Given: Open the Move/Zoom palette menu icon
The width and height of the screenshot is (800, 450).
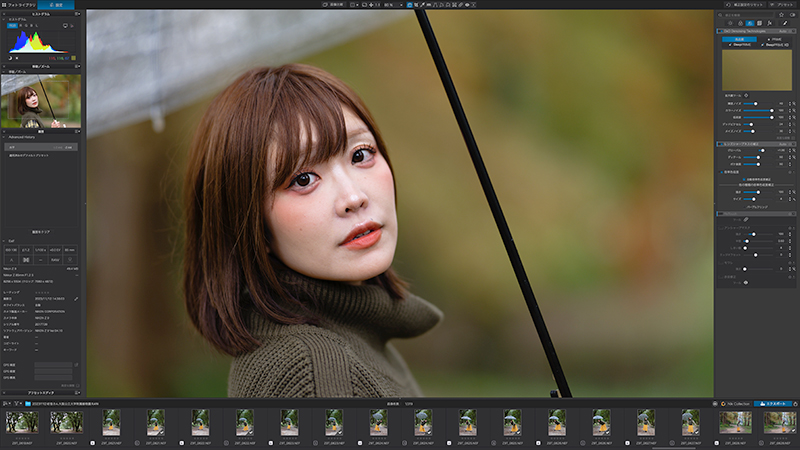Looking at the screenshot, I should pyautogui.click(x=78, y=66).
